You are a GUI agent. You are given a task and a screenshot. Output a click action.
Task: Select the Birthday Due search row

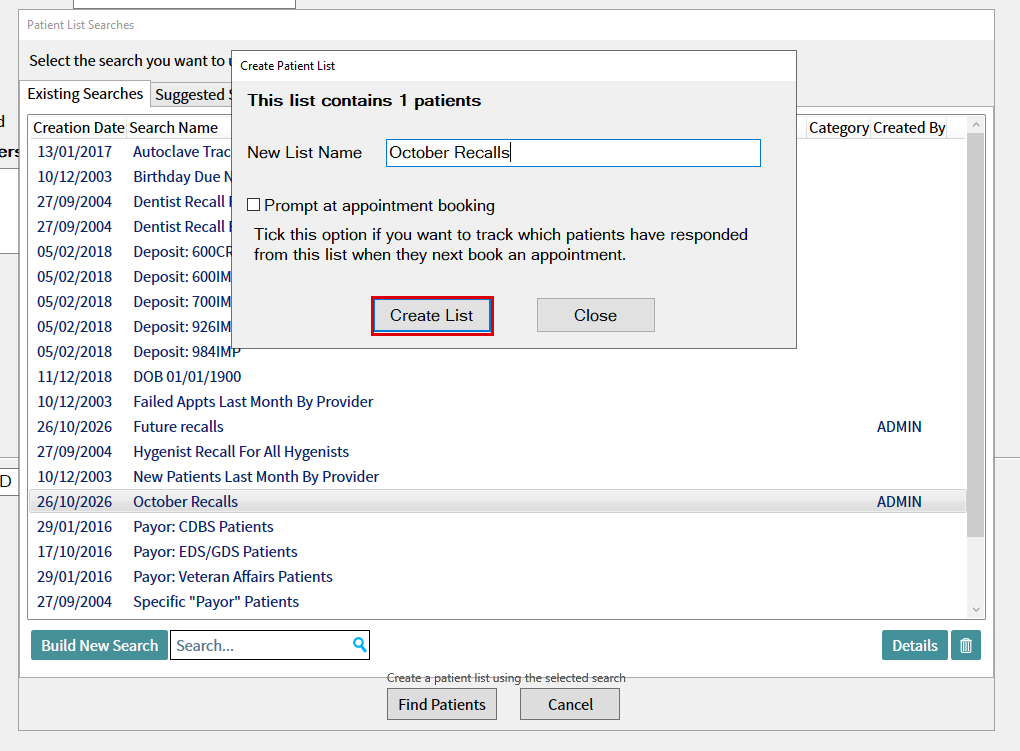pyautogui.click(x=131, y=176)
